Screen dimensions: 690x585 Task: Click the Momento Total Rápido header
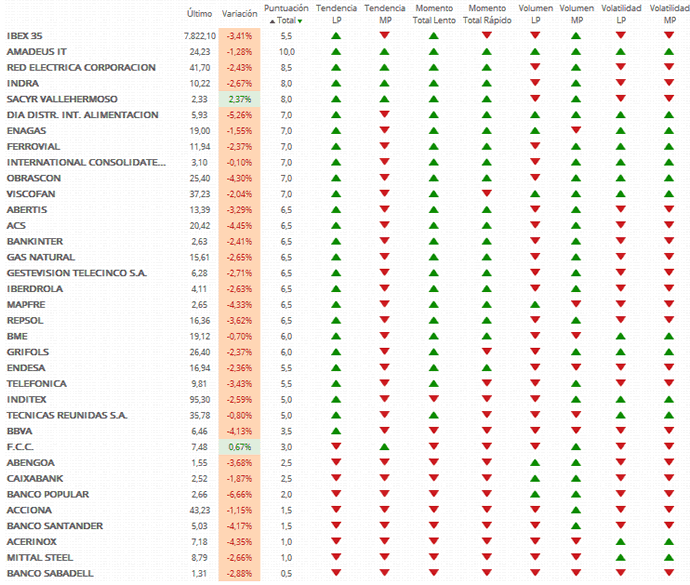coord(487,14)
